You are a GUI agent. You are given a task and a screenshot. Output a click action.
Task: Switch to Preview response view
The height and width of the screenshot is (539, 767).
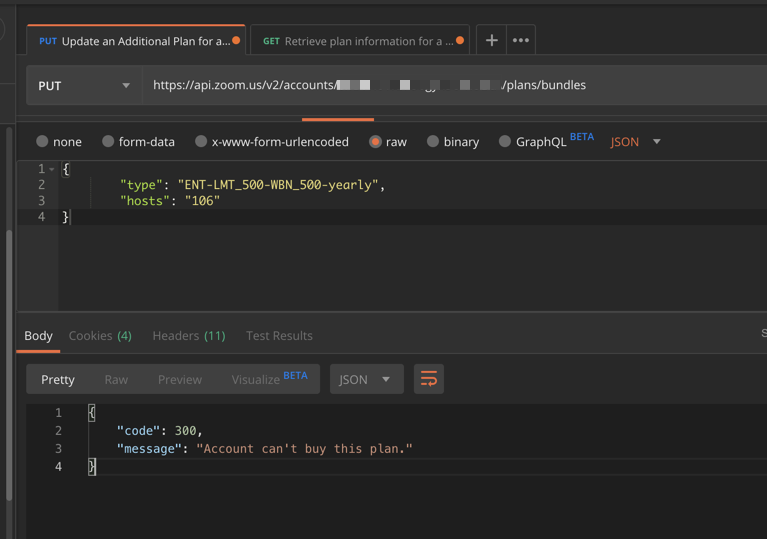(x=179, y=379)
